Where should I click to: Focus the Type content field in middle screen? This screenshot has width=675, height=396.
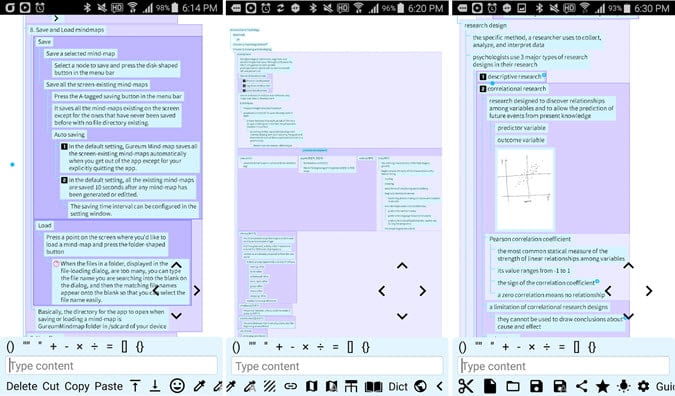[x=337, y=366]
